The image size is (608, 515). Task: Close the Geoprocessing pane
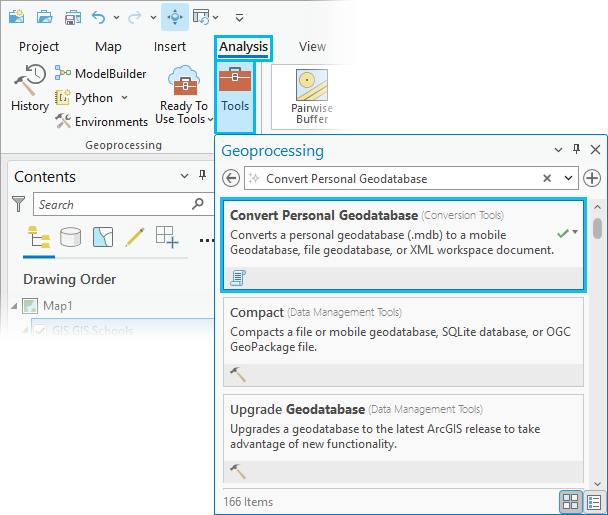tap(595, 149)
